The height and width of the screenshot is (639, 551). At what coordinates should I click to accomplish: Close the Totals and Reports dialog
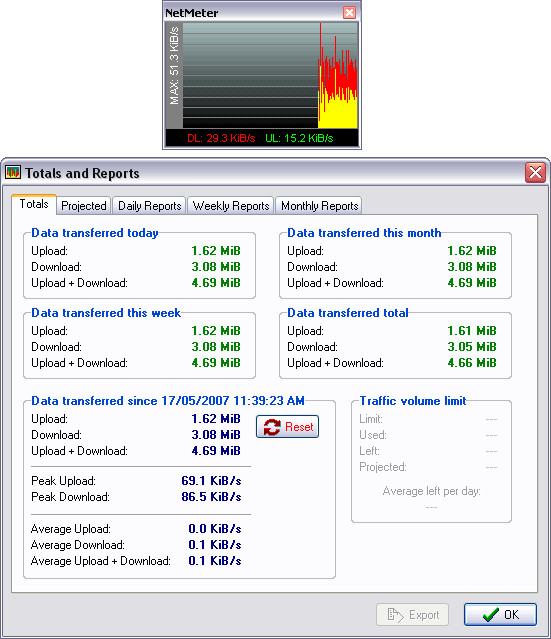[x=535, y=172]
